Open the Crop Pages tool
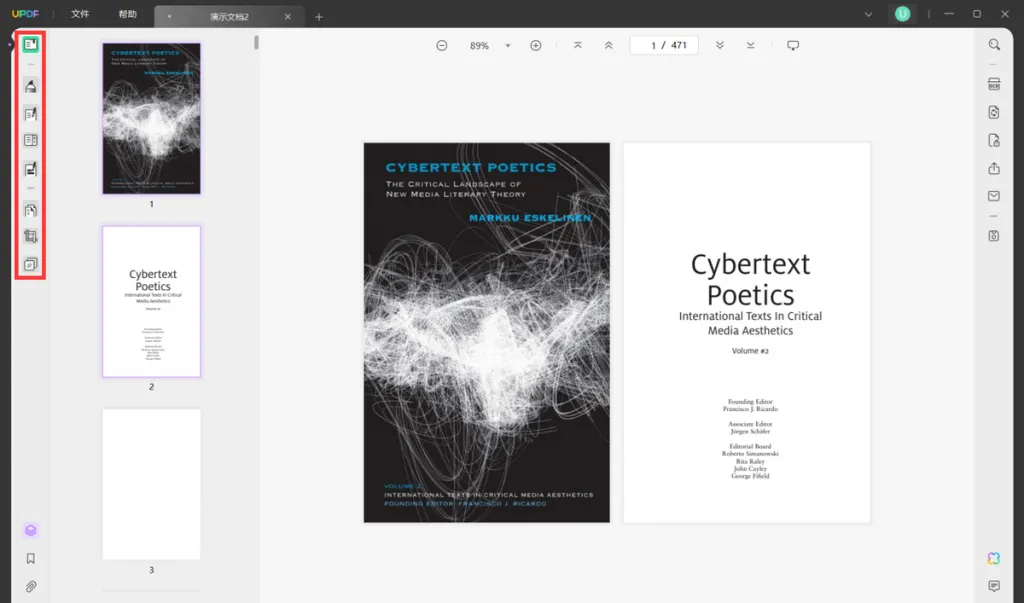 point(30,236)
